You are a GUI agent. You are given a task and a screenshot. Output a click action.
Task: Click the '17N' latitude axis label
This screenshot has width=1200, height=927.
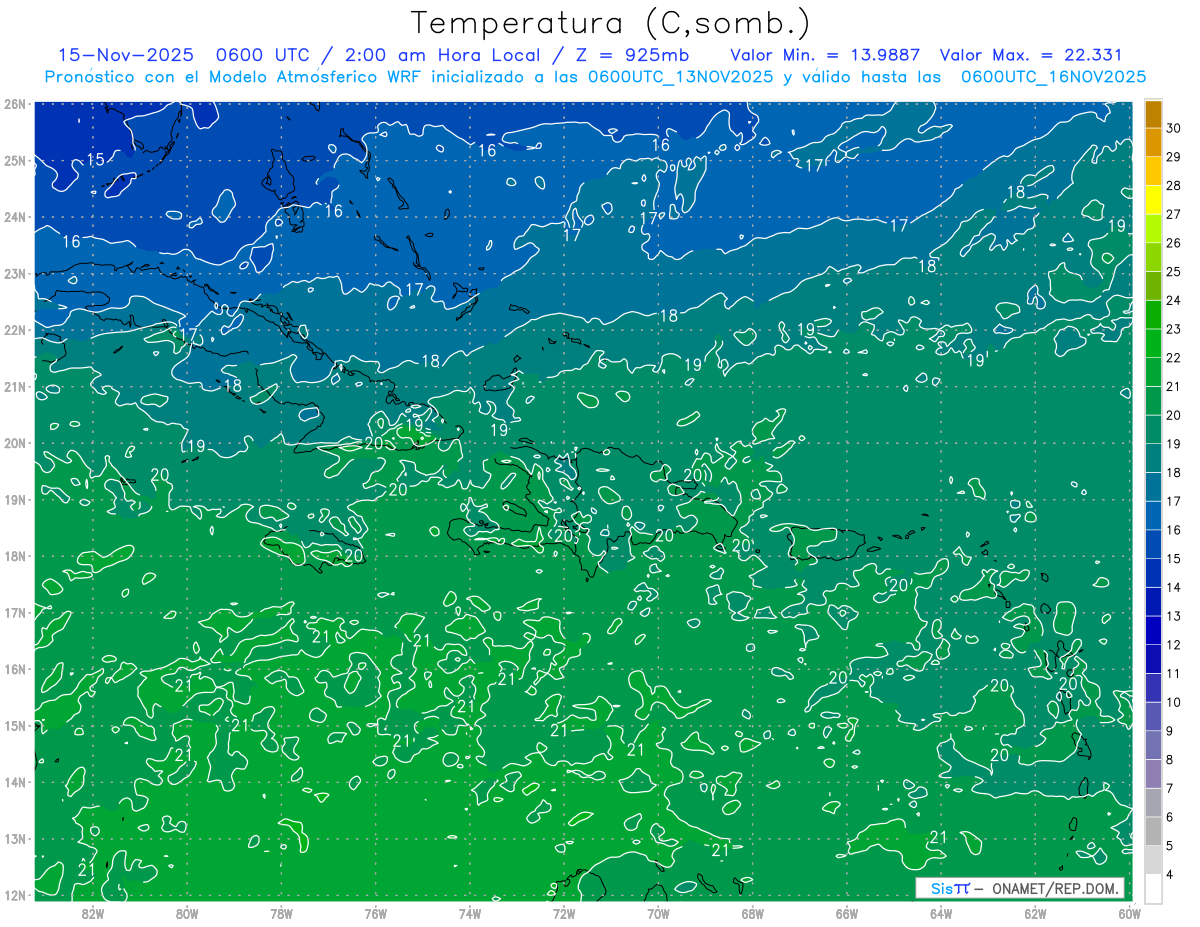click(15, 612)
